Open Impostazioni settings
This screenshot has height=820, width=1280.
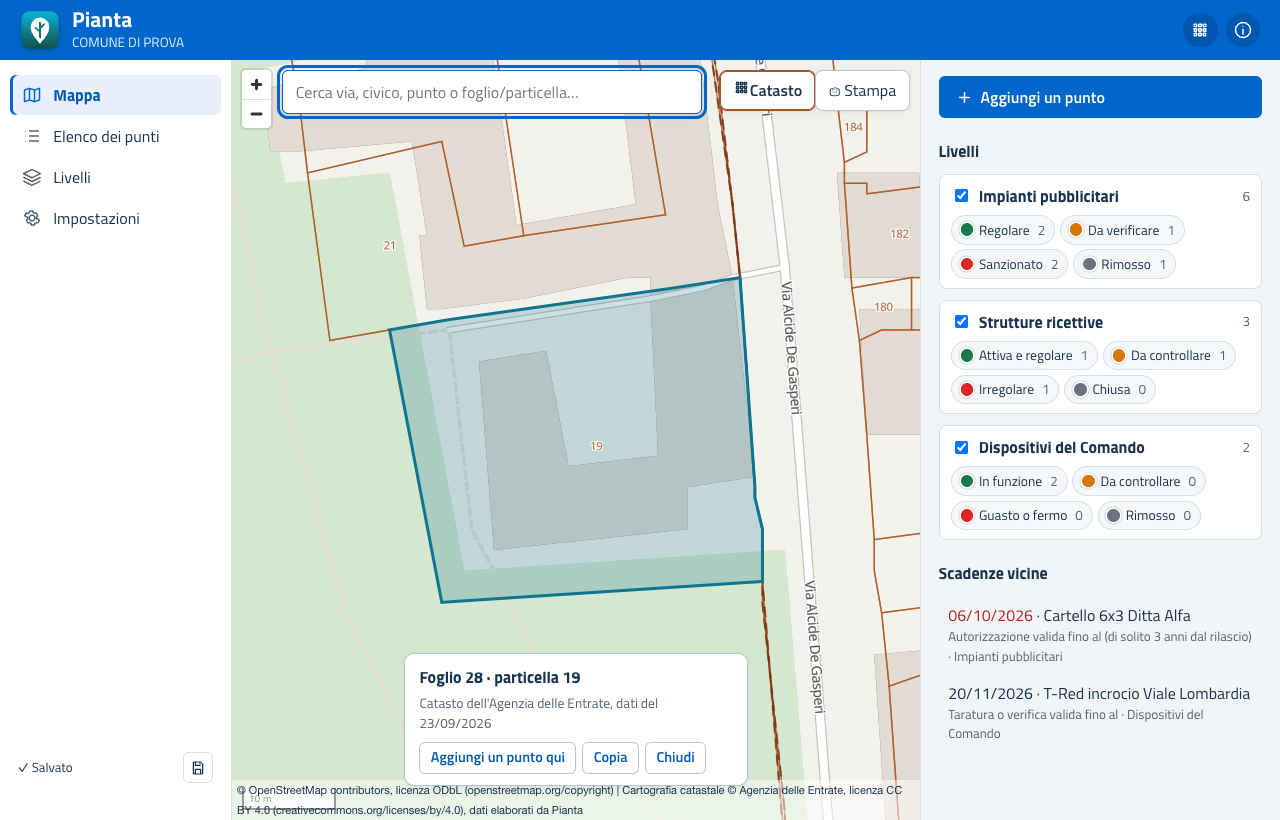pyautogui.click(x=116, y=218)
